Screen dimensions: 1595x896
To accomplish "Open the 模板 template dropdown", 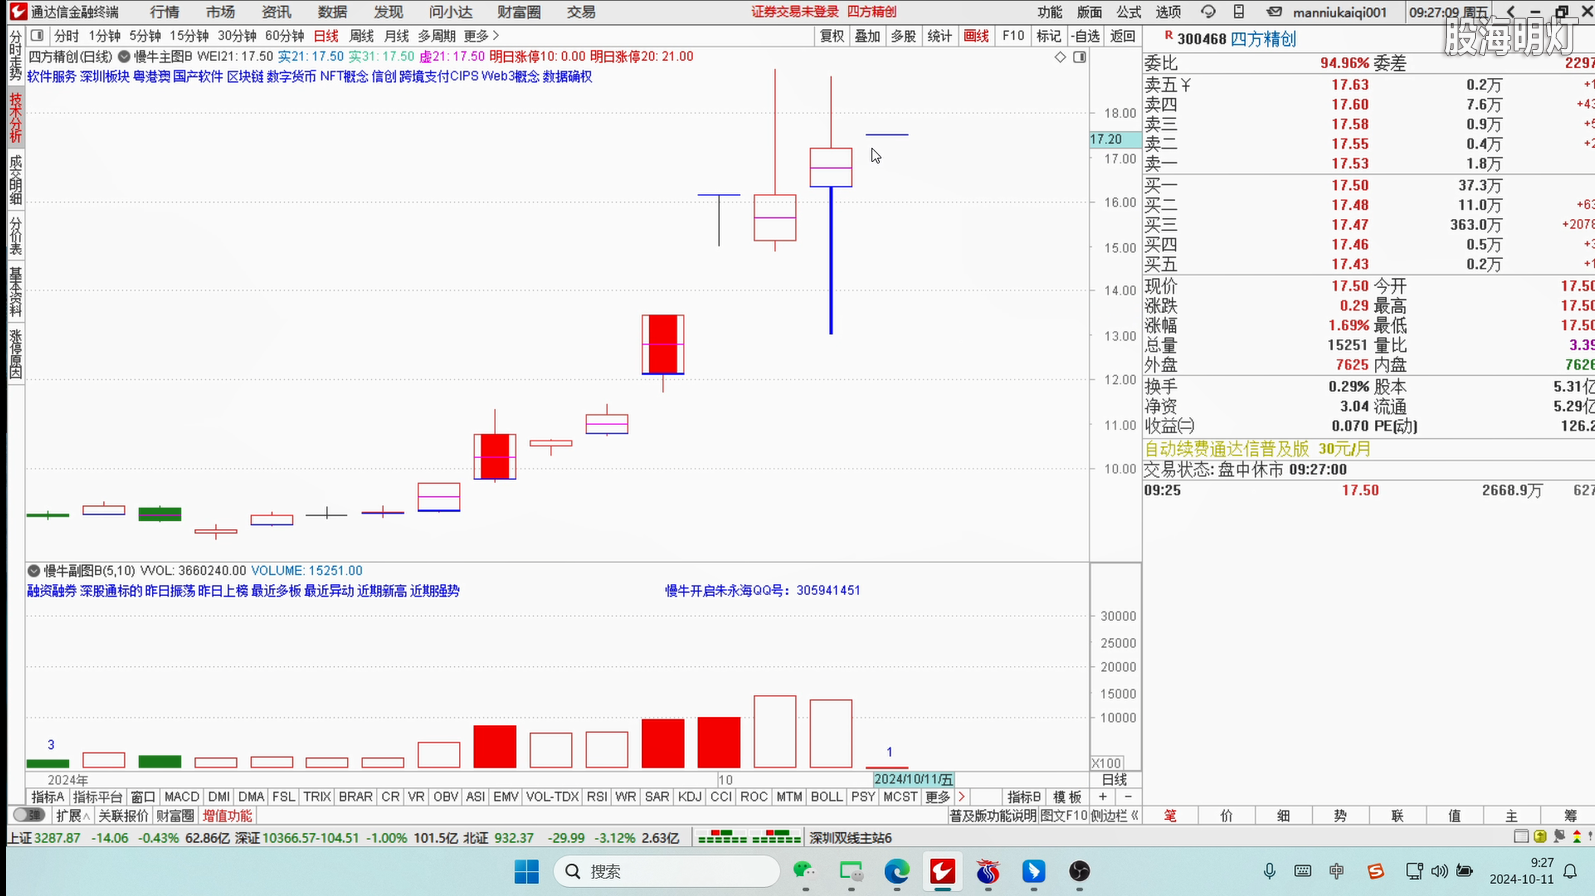I will [x=1067, y=797].
